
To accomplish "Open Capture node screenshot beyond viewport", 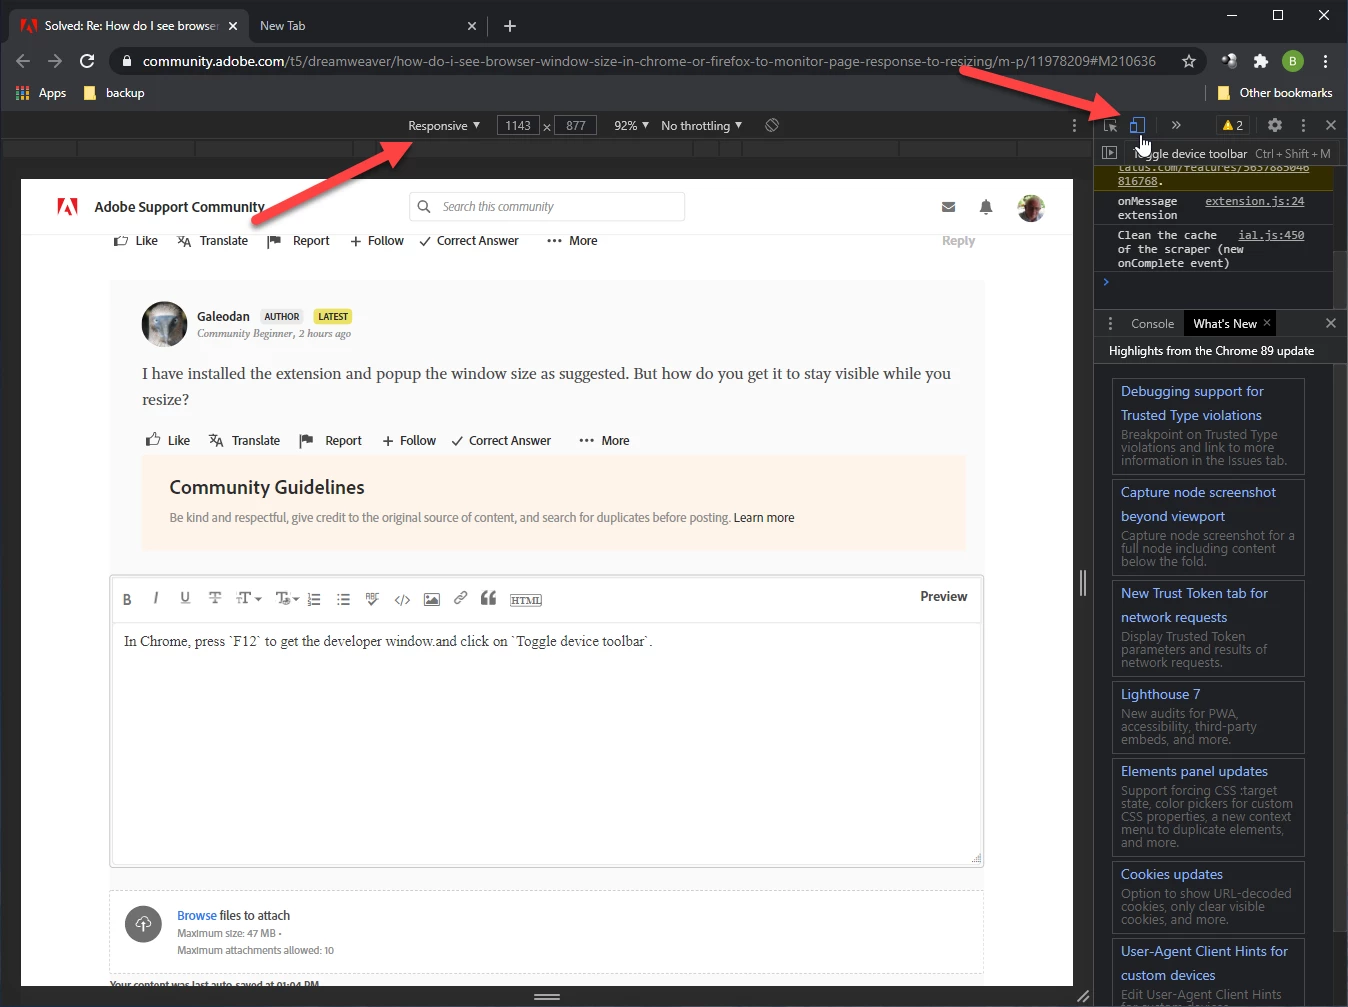I will 1208,527.
